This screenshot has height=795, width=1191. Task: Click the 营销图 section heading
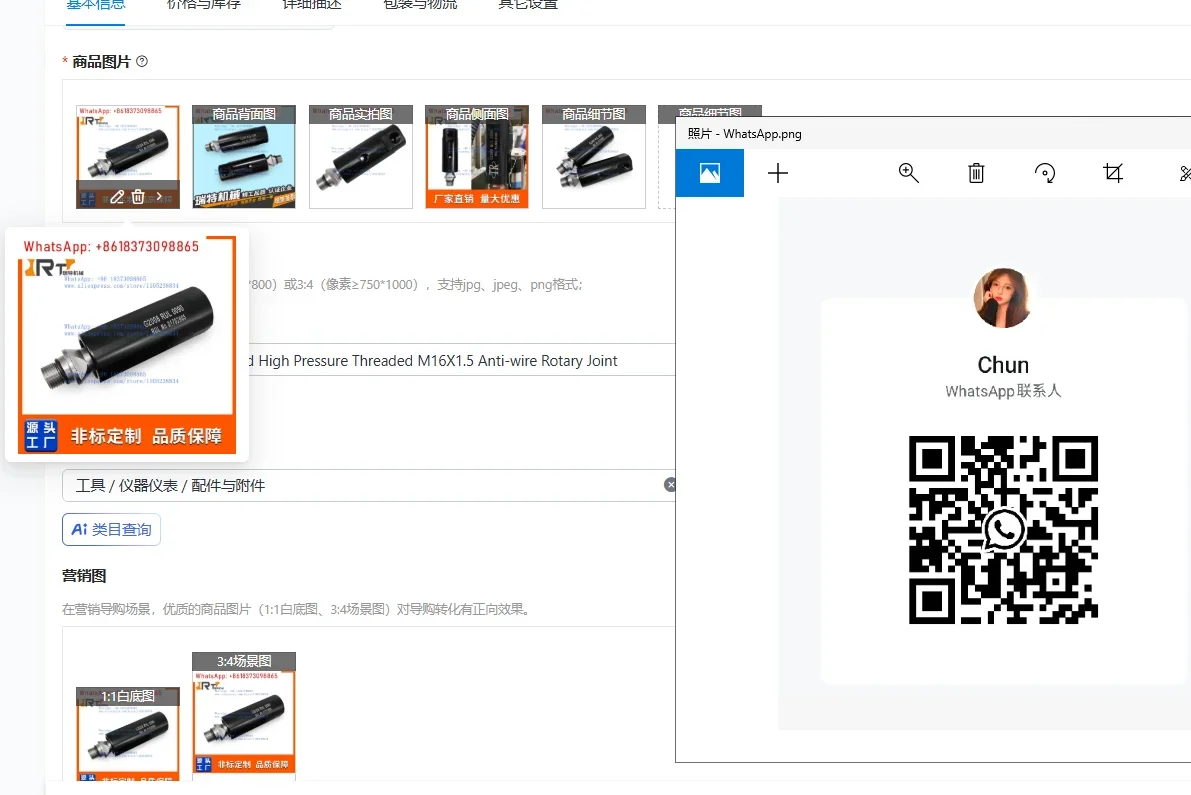(84, 576)
